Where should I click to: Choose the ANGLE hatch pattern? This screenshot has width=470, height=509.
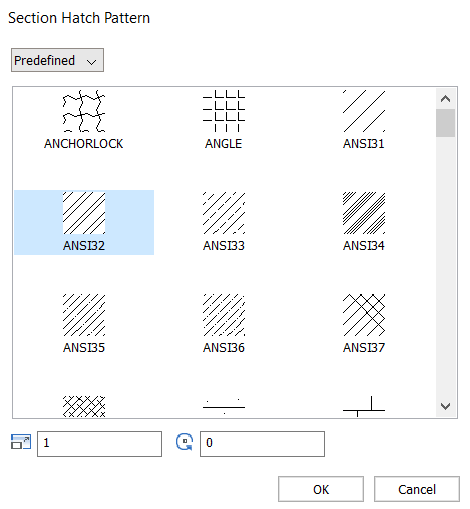224,119
